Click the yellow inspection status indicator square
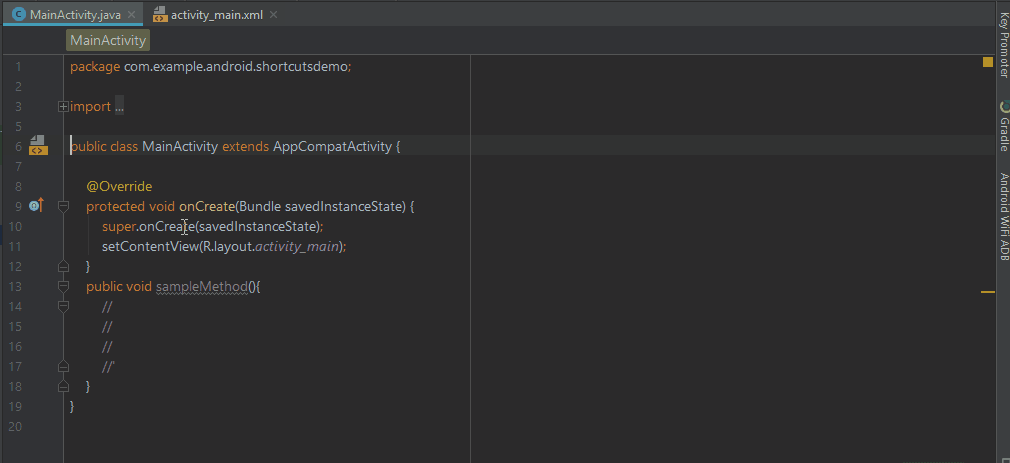 (x=988, y=62)
